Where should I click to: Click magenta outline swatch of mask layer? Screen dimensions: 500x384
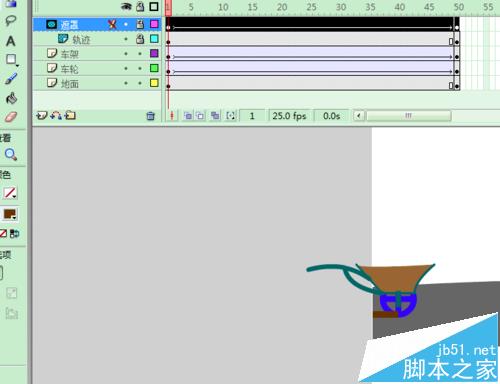click(x=154, y=24)
